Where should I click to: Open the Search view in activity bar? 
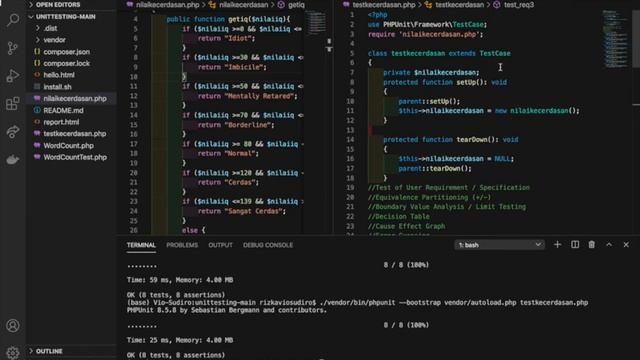point(13,20)
